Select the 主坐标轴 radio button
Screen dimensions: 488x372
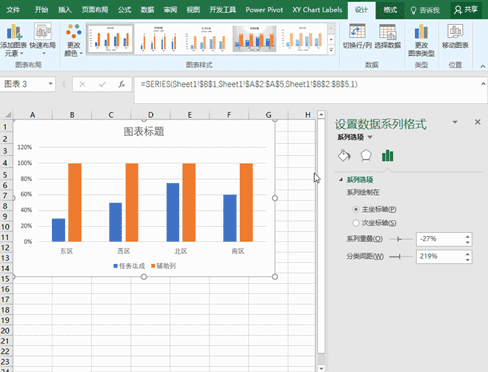point(356,209)
